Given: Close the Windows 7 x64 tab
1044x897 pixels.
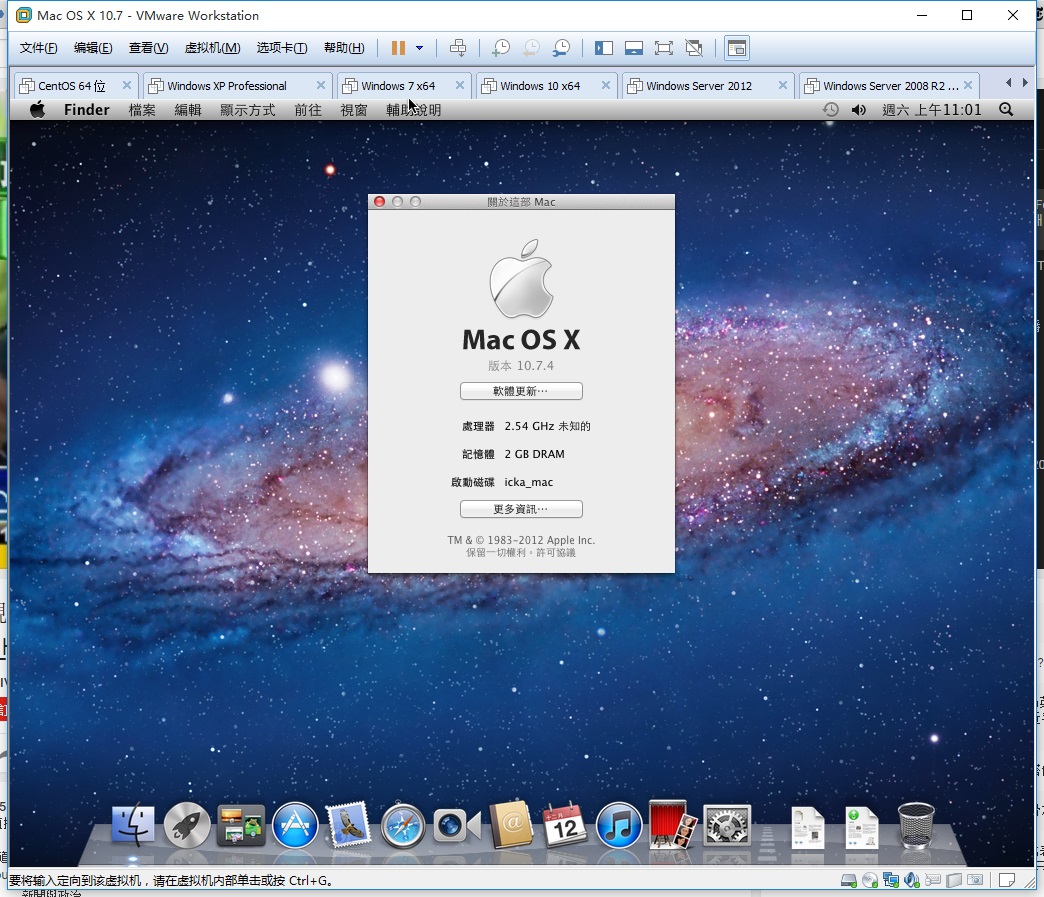Looking at the screenshot, I should (460, 85).
